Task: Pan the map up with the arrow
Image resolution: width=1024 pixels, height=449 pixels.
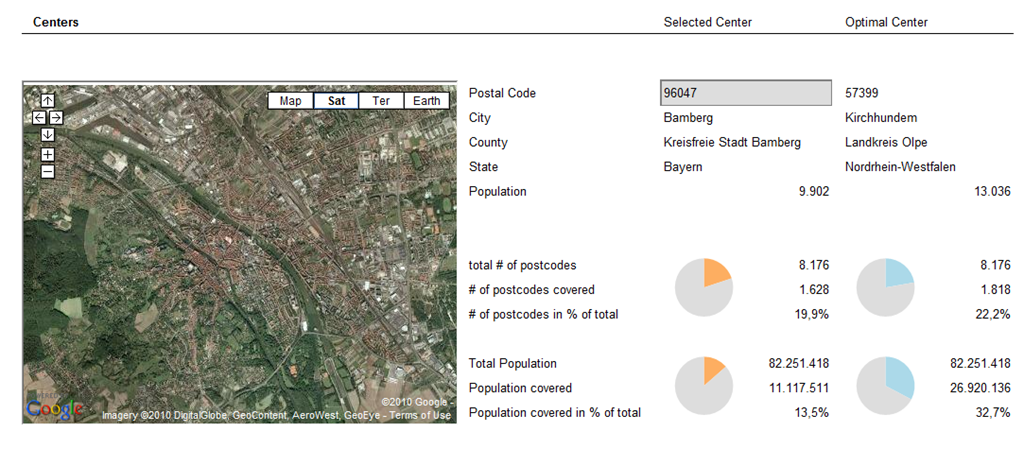Action: pyautogui.click(x=48, y=101)
